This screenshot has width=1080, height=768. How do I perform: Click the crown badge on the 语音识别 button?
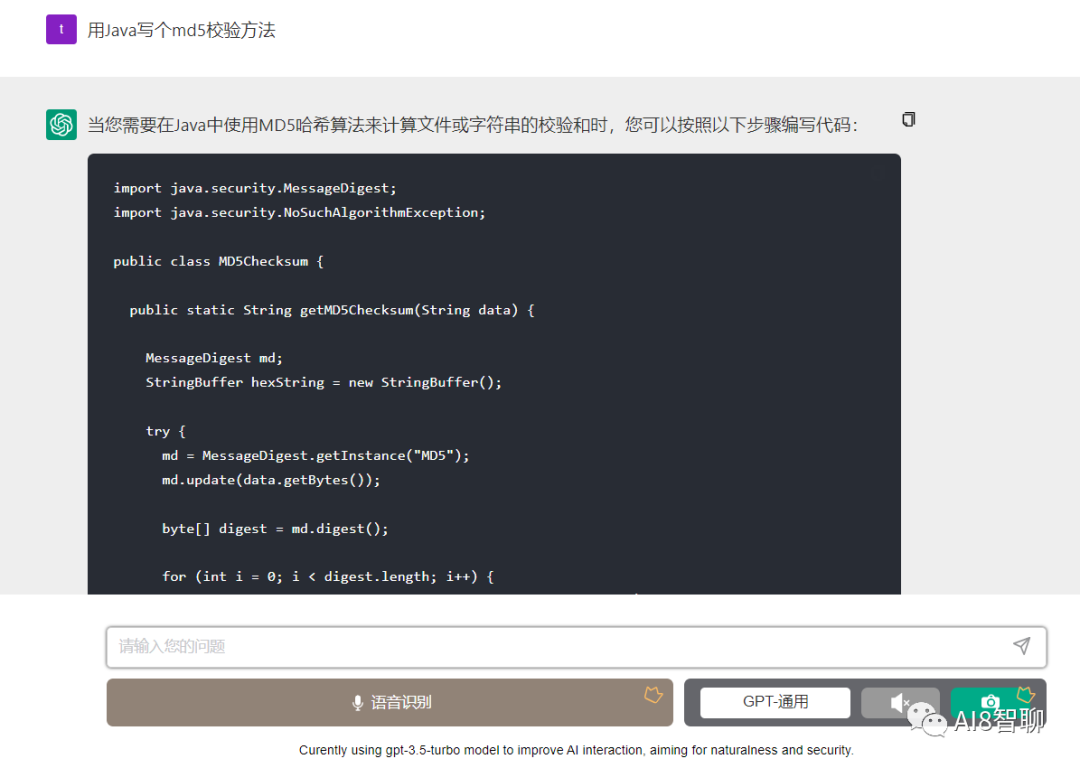[x=653, y=693]
